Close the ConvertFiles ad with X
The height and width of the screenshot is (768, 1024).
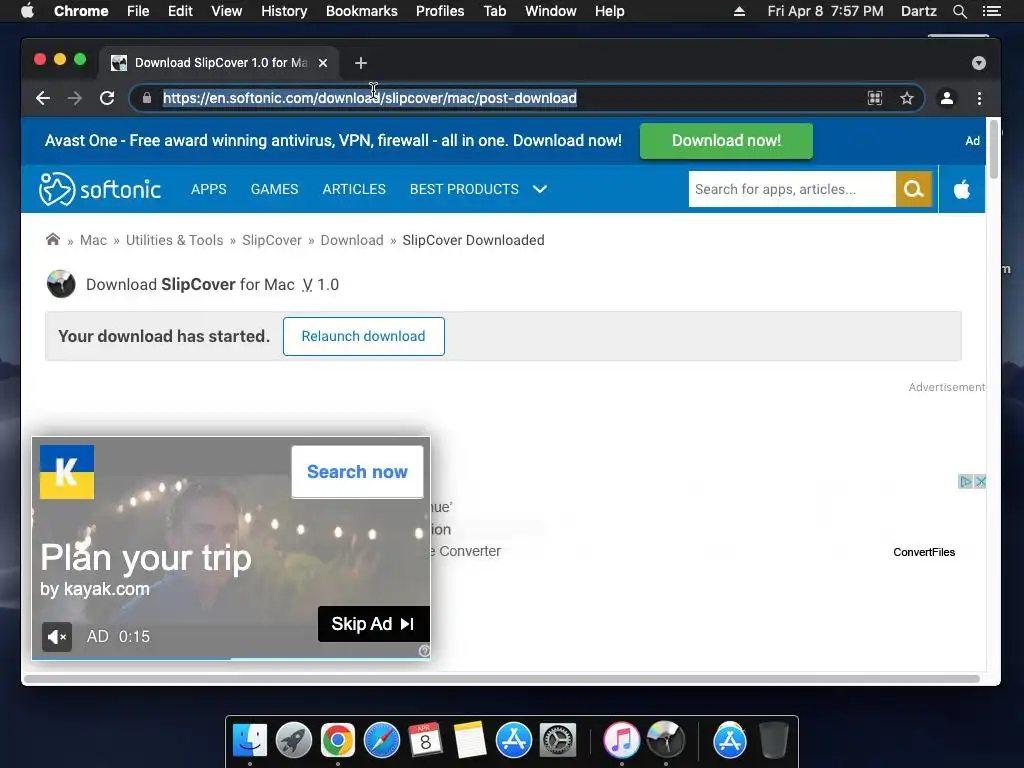(980, 482)
